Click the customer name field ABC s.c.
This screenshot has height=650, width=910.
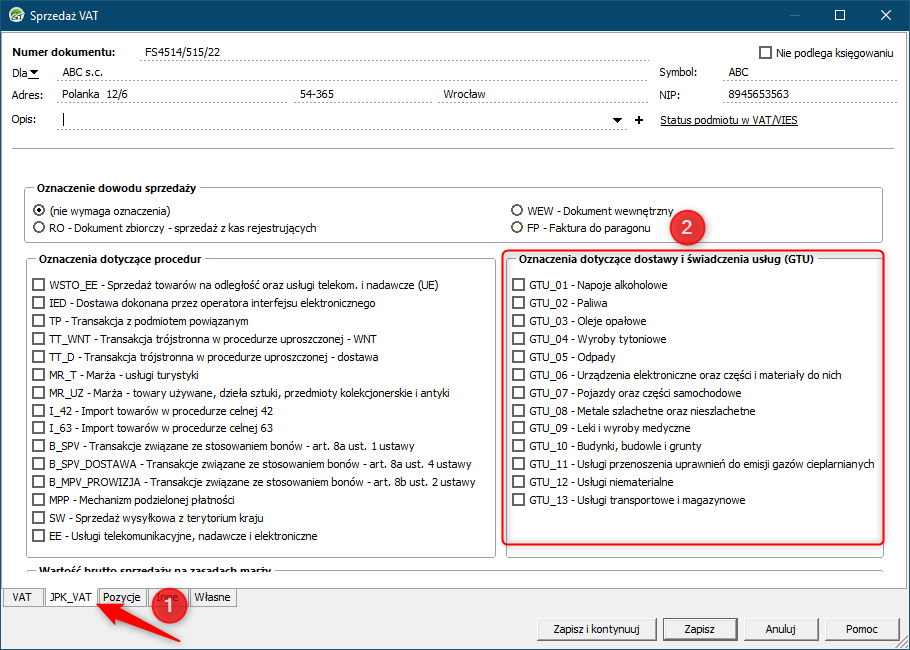[353, 73]
